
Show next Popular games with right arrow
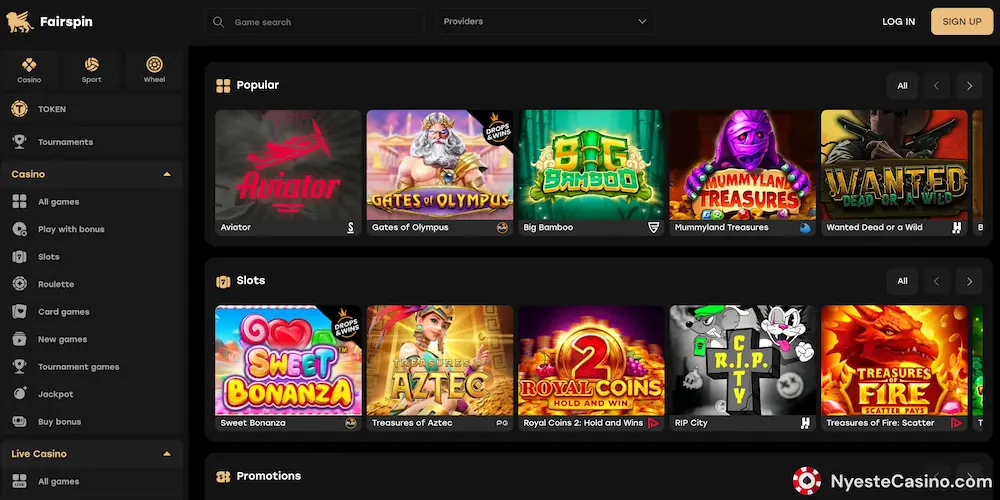coord(969,85)
